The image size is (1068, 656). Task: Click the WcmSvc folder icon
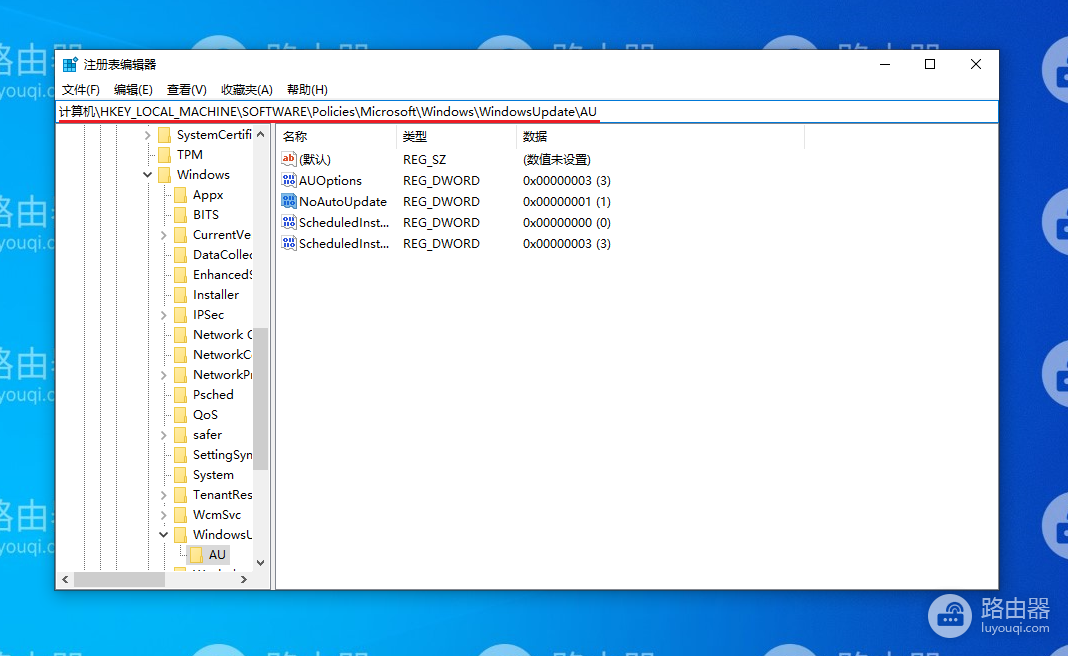(x=180, y=515)
